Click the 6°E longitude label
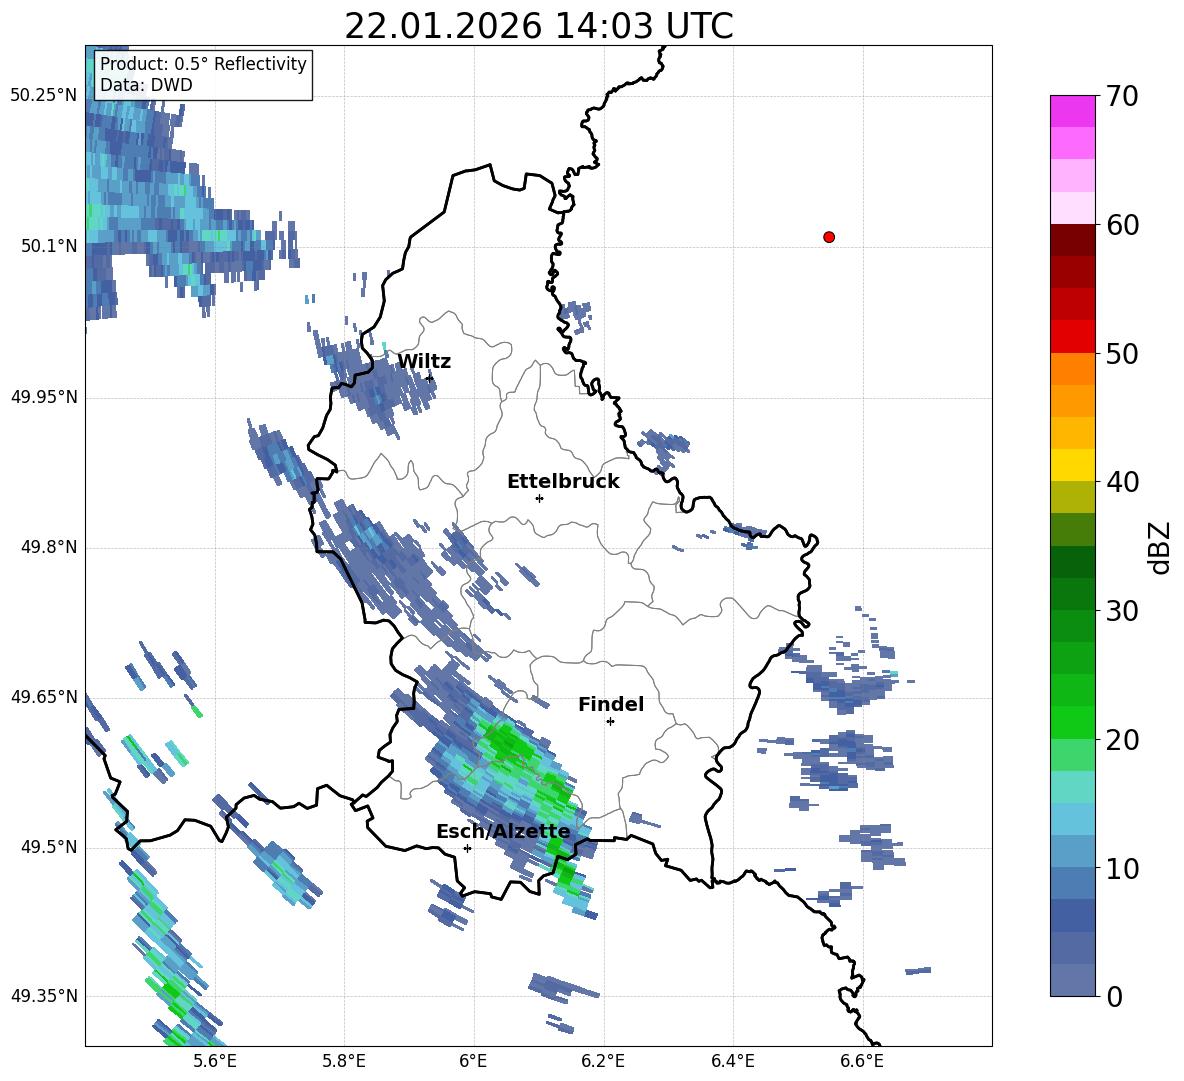 tap(473, 1061)
